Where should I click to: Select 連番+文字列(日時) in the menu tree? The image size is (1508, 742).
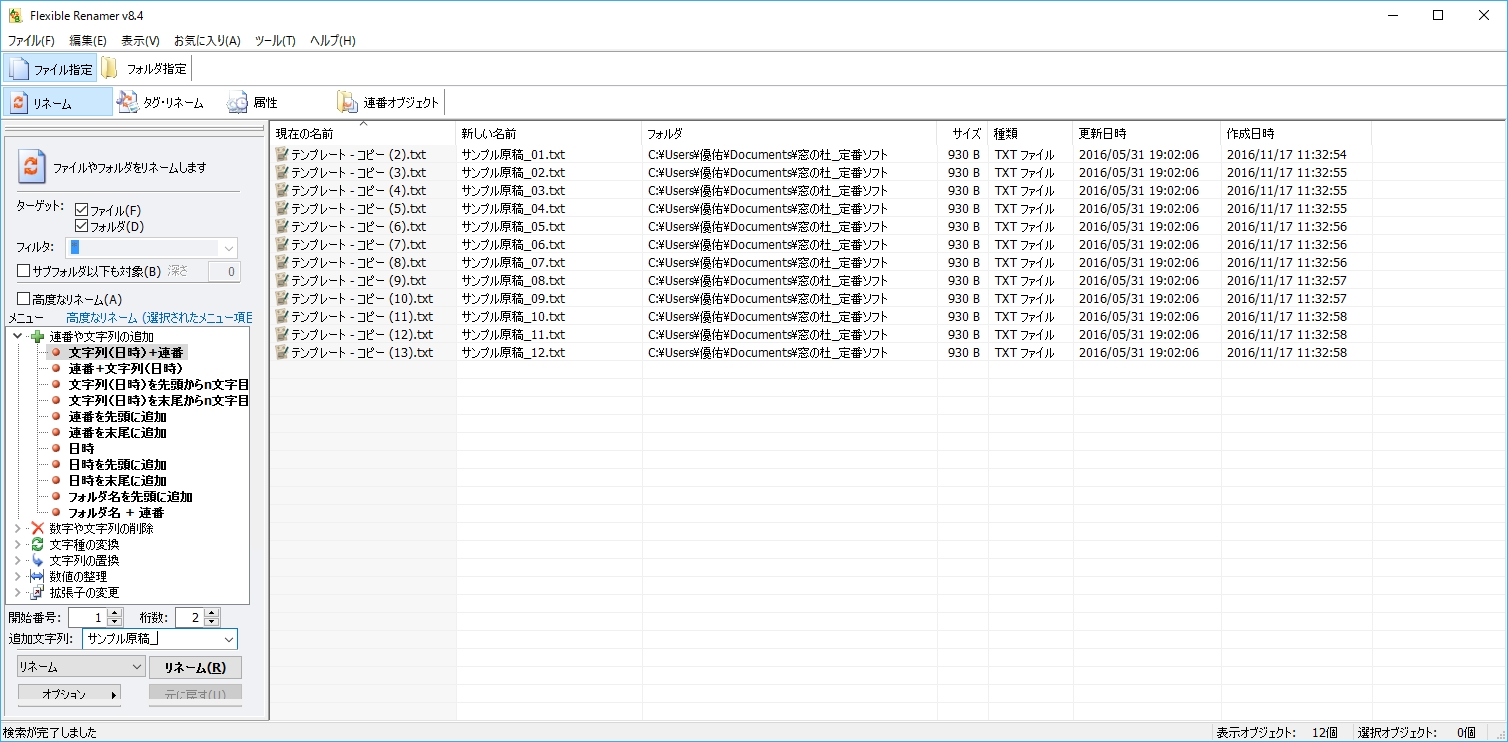pos(126,368)
